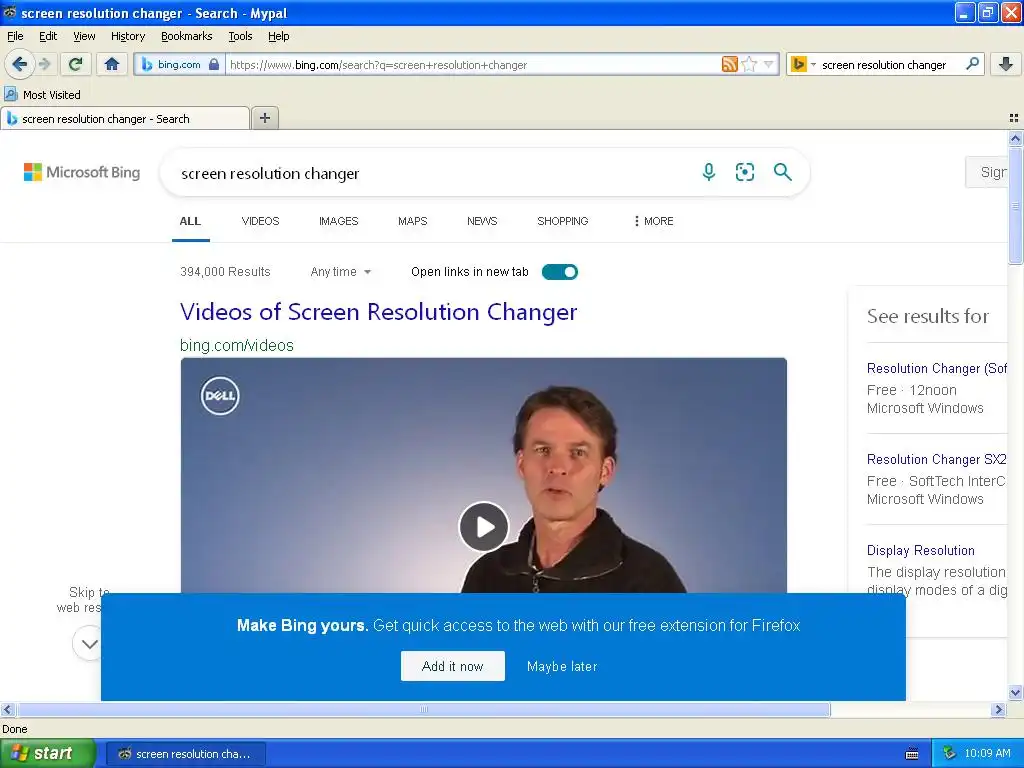Click the Bing search magnifier icon
The width and height of the screenshot is (1024, 768).
coord(782,172)
